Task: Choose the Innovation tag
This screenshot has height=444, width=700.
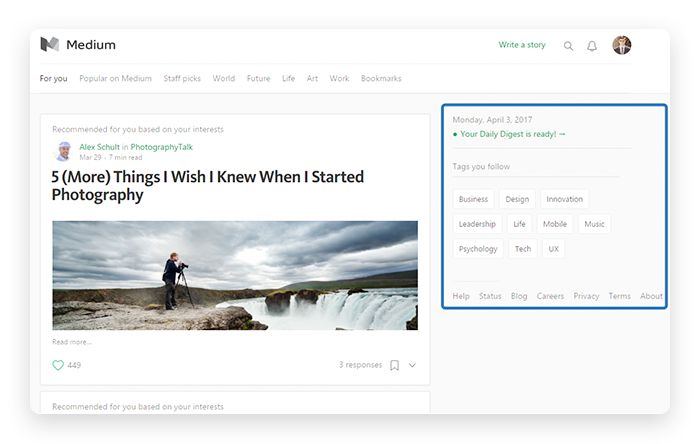Action: [564, 199]
